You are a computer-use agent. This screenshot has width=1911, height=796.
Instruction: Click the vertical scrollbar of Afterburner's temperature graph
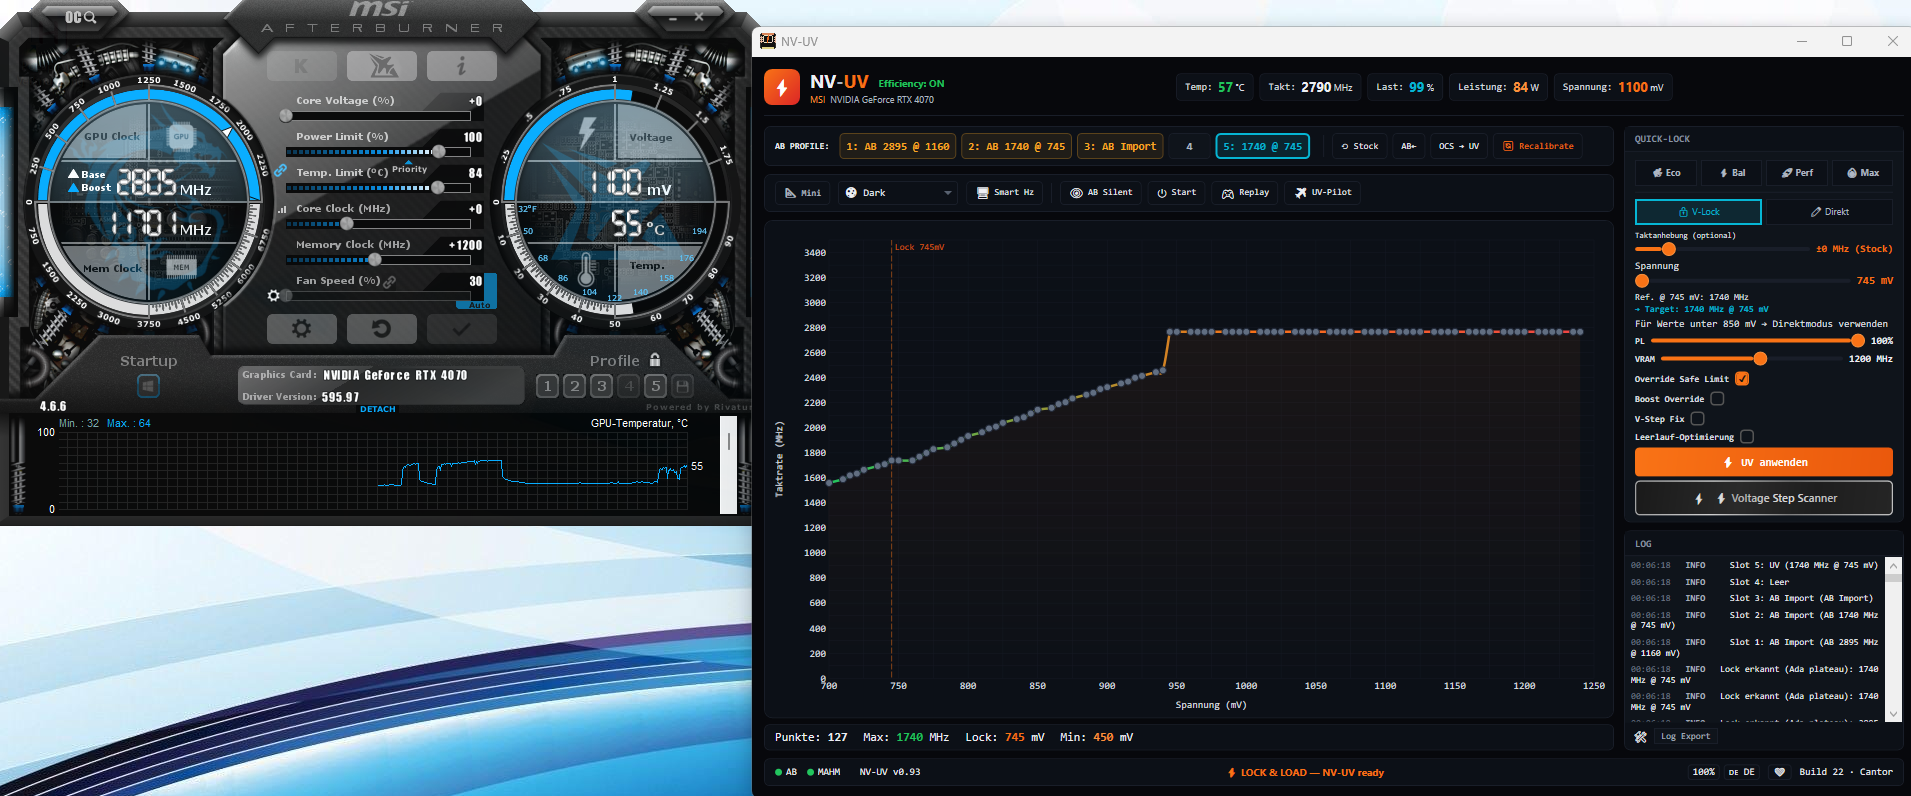729,467
